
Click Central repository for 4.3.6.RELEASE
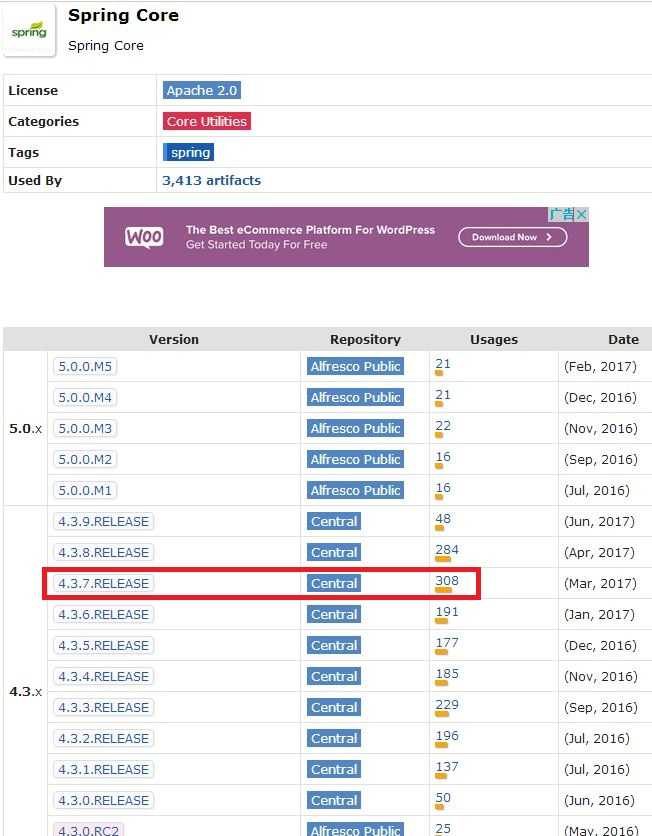tap(334, 614)
